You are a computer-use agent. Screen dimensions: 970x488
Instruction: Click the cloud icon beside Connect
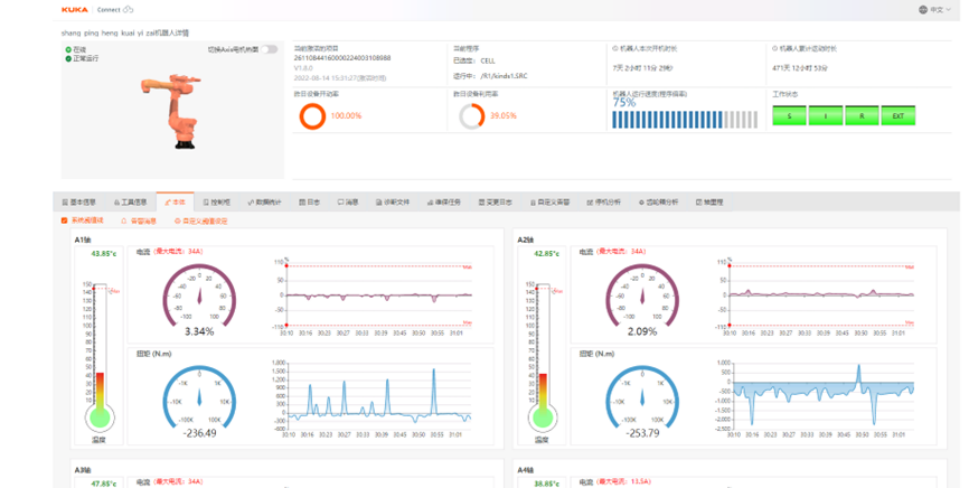128,9
